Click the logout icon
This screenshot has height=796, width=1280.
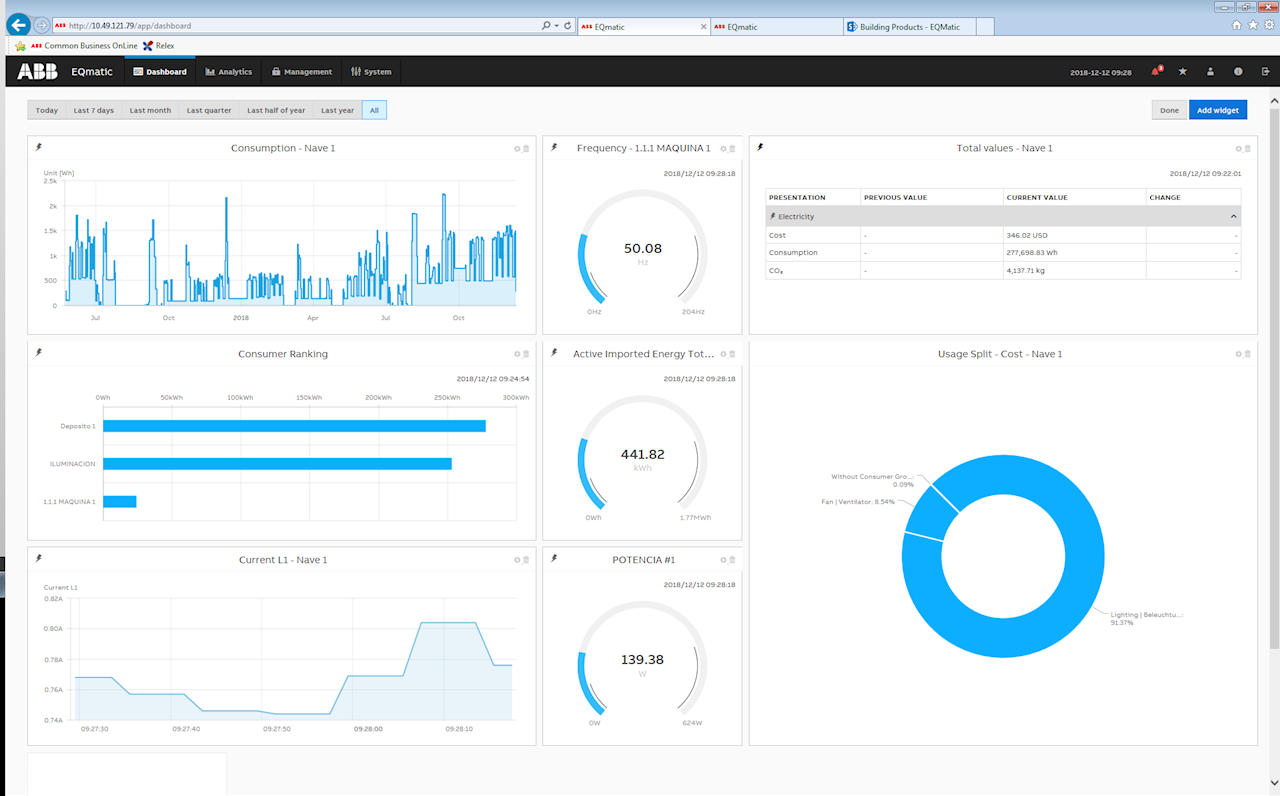(x=1266, y=71)
